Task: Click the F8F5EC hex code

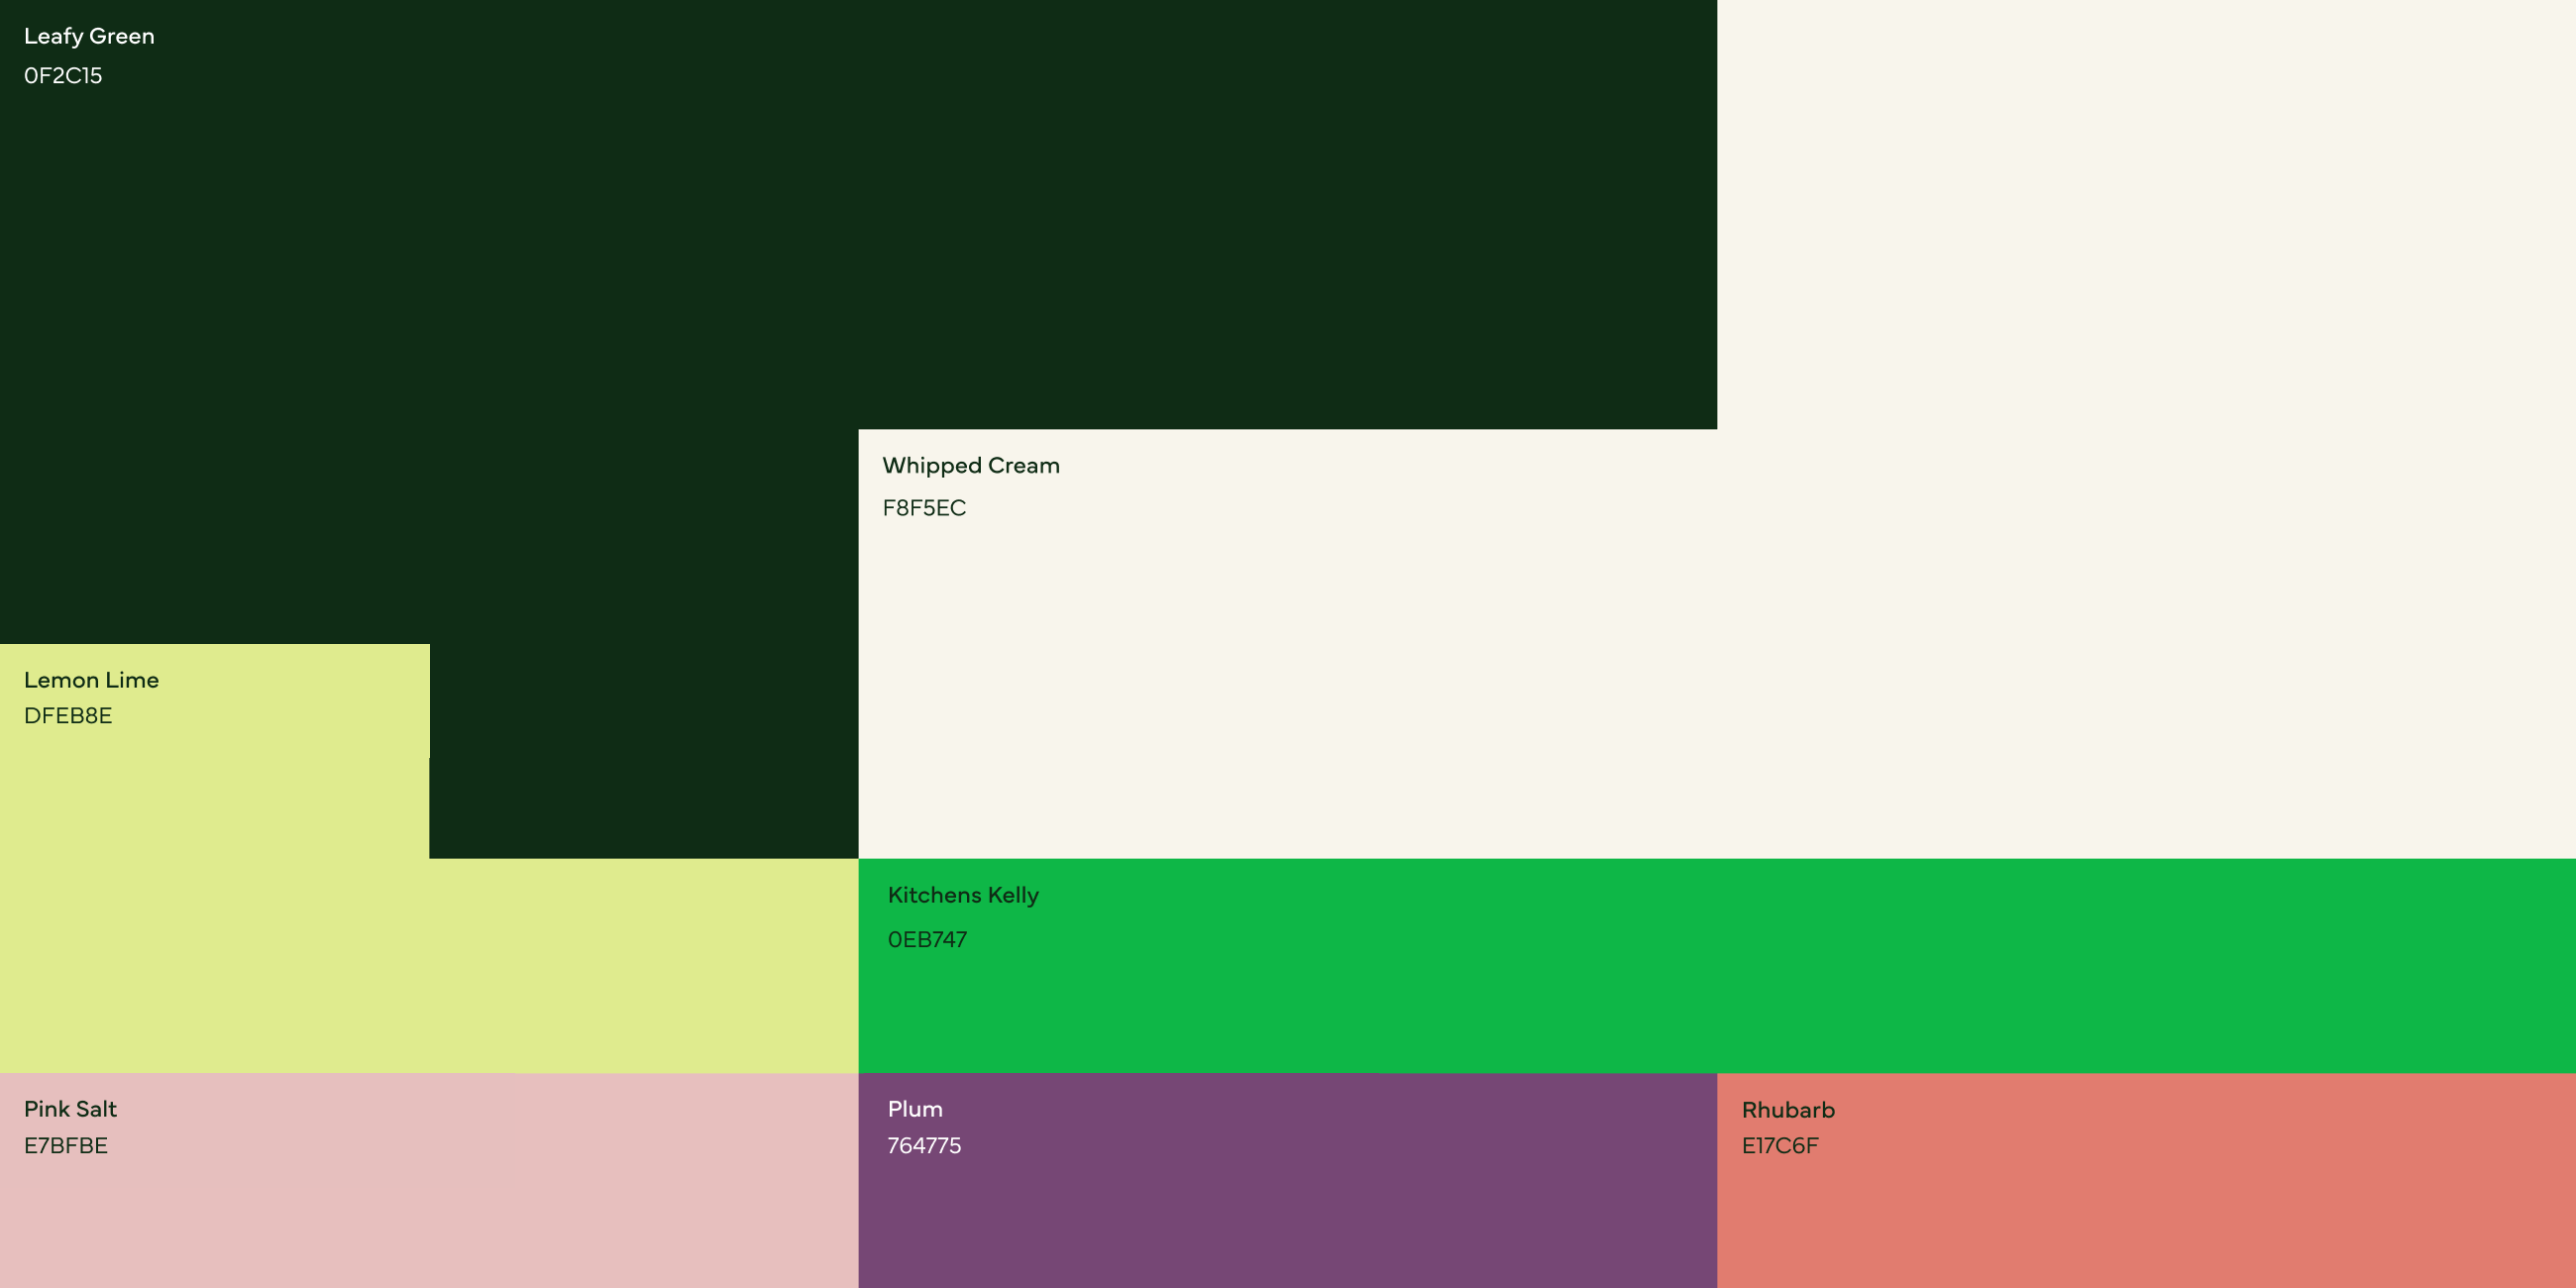Action: click(x=924, y=508)
